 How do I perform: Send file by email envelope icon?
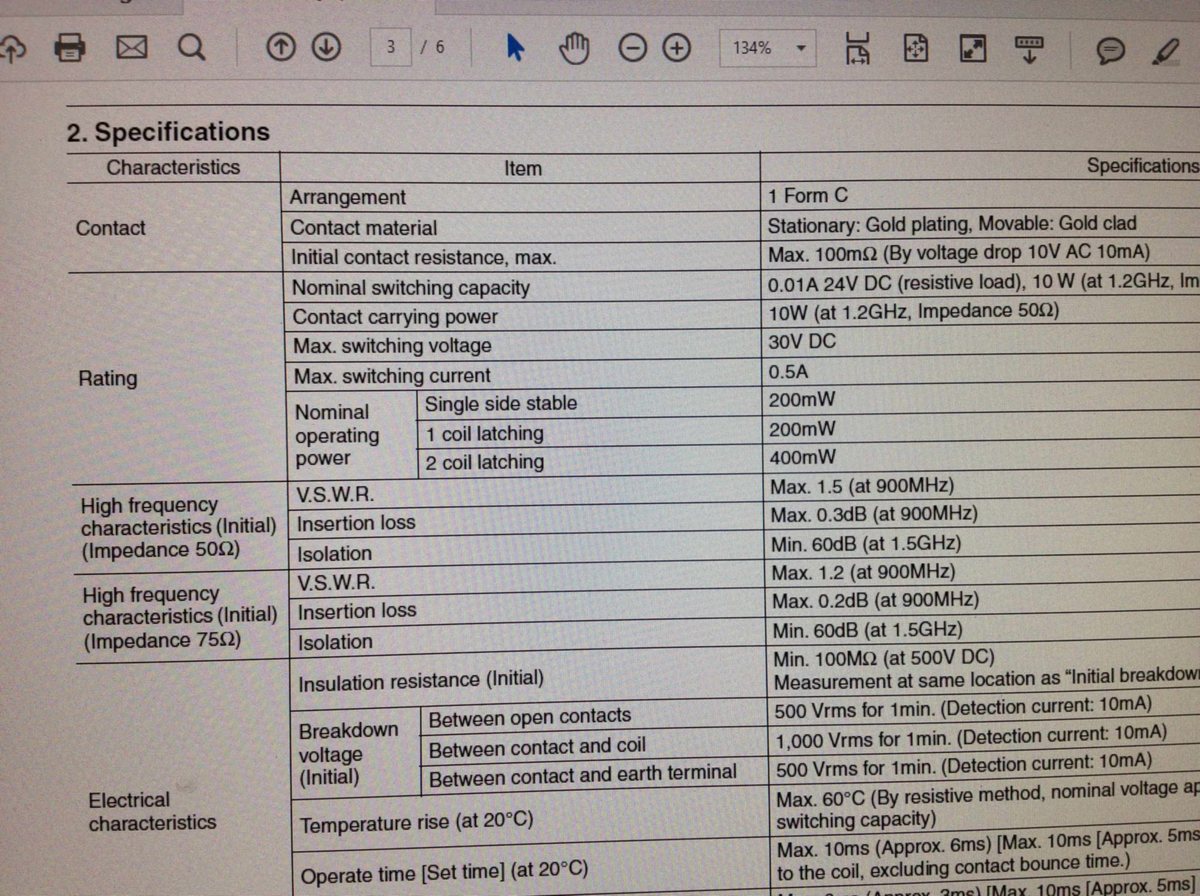pos(132,47)
